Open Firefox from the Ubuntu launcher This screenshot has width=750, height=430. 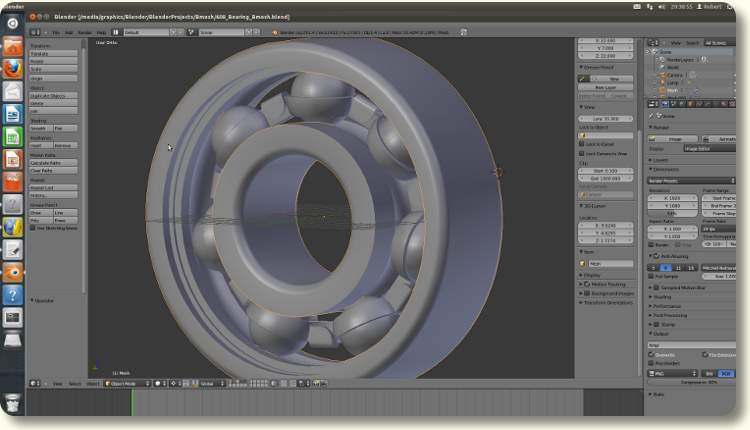13,69
